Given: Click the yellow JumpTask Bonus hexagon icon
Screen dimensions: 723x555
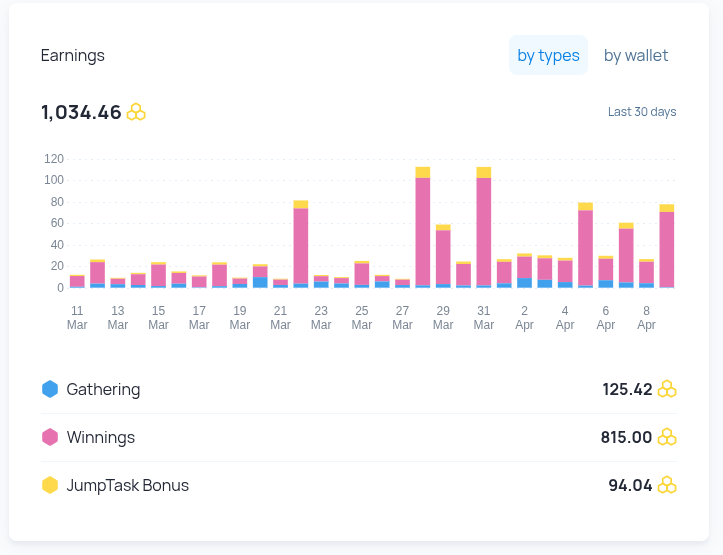Looking at the screenshot, I should click(x=50, y=485).
